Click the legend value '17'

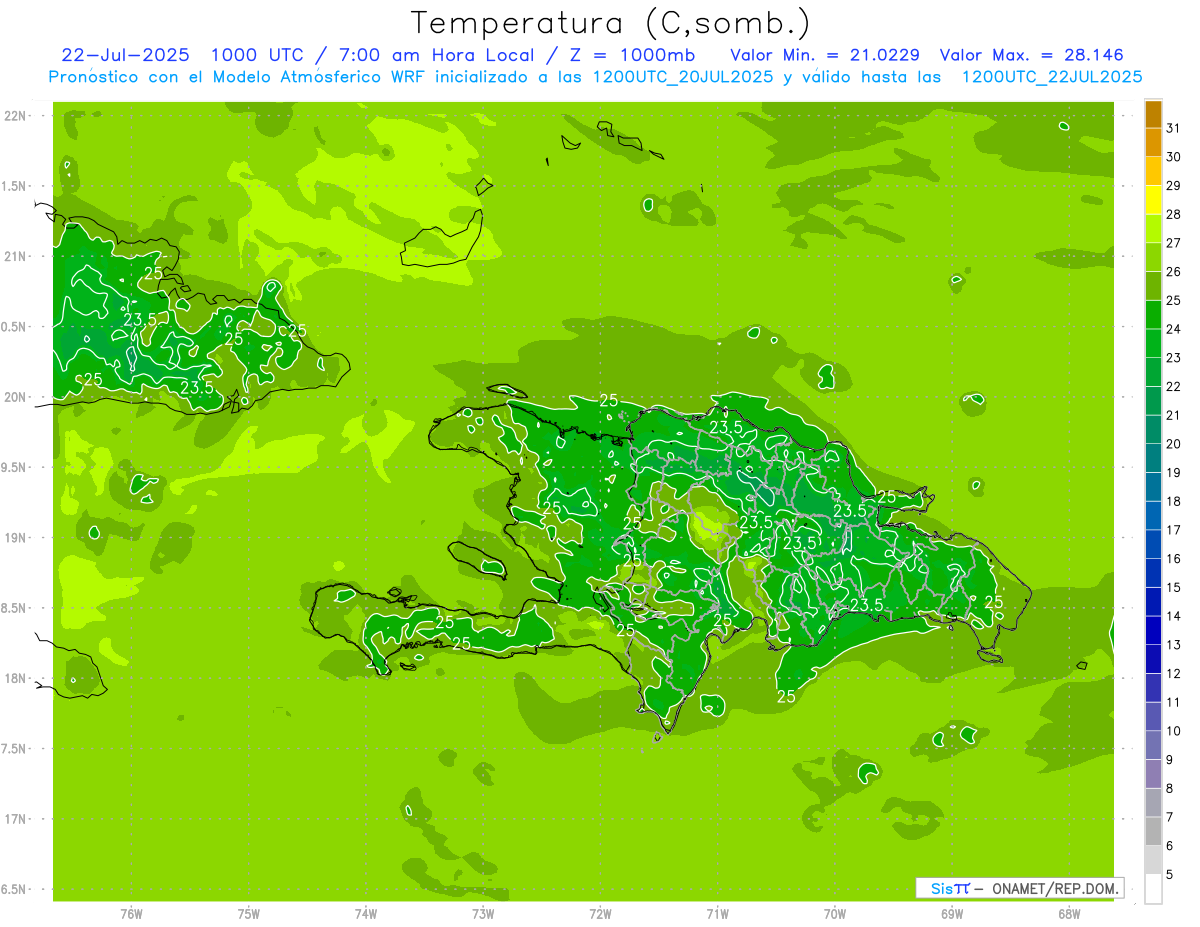pos(1173,530)
